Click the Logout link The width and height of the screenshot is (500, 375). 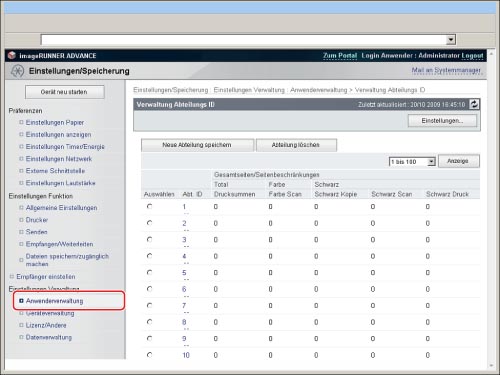pyautogui.click(x=472, y=56)
